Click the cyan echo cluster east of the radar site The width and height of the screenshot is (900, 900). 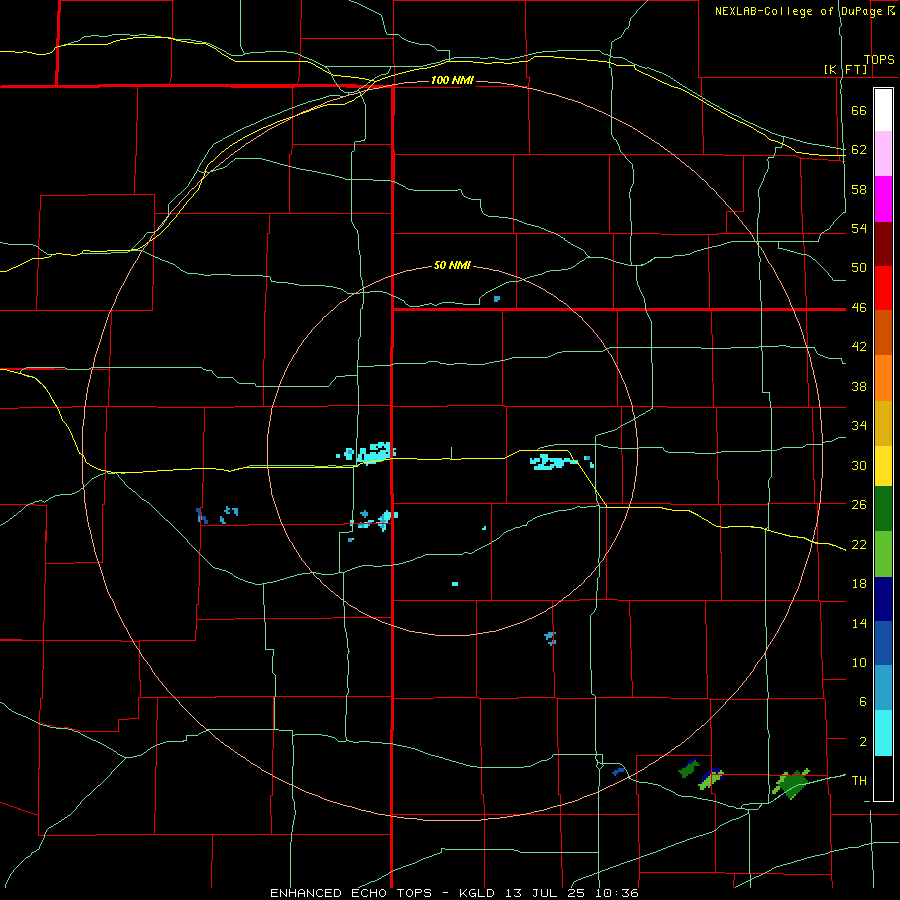tap(553, 461)
